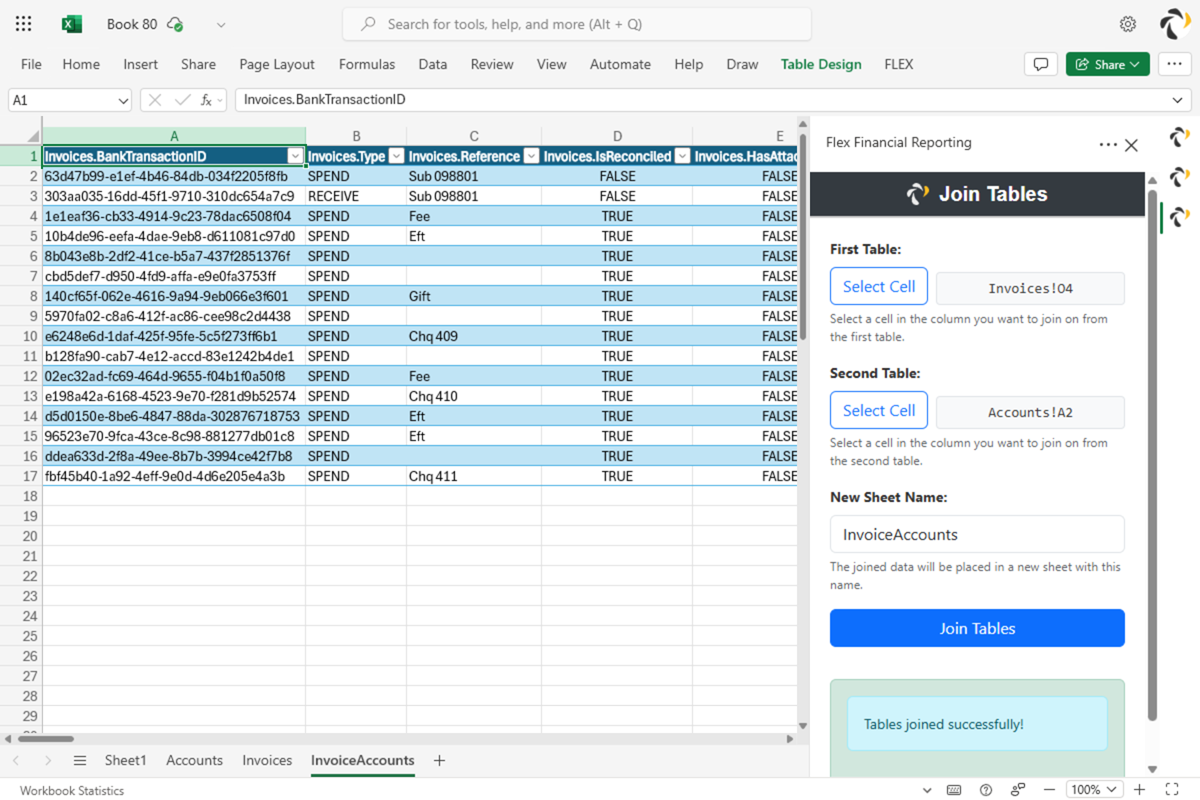
Task: Click the help question mark icon
Action: (986, 790)
